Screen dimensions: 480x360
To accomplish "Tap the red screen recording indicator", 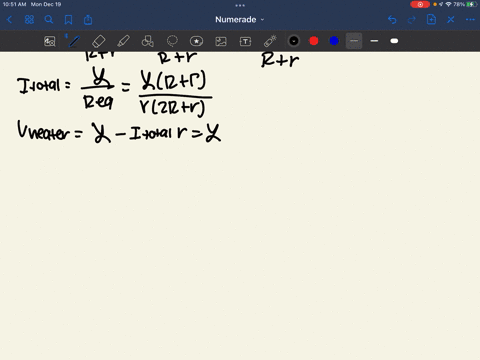I will click(420, 4).
